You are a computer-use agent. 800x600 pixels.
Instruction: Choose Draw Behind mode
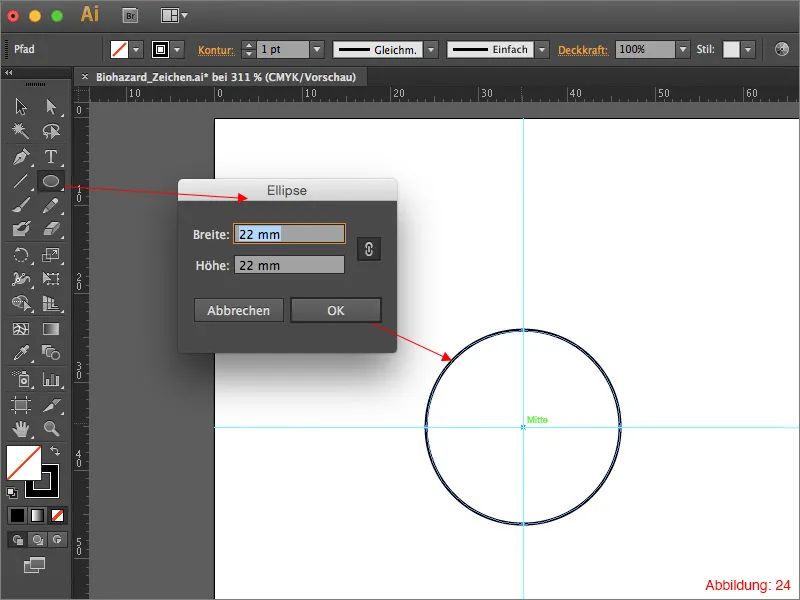point(37,539)
